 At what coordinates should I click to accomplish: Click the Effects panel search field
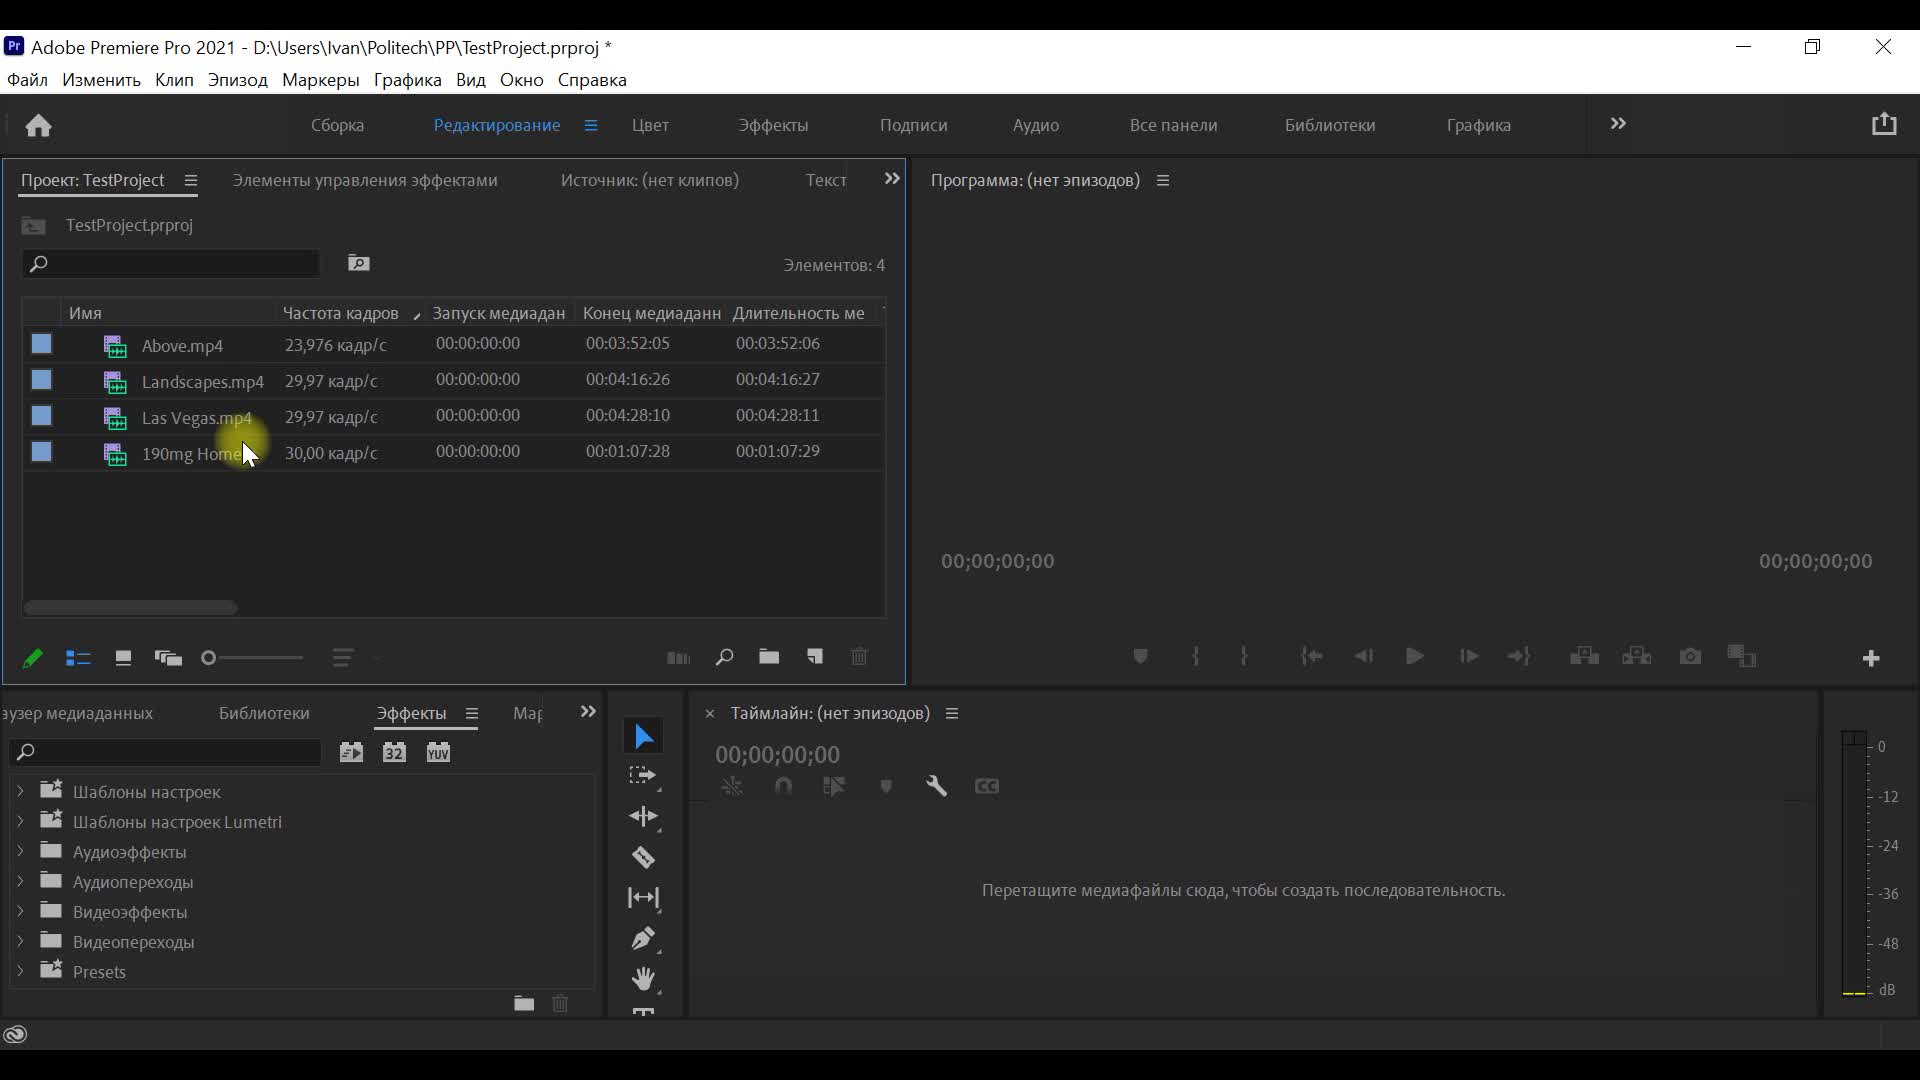[x=165, y=752]
